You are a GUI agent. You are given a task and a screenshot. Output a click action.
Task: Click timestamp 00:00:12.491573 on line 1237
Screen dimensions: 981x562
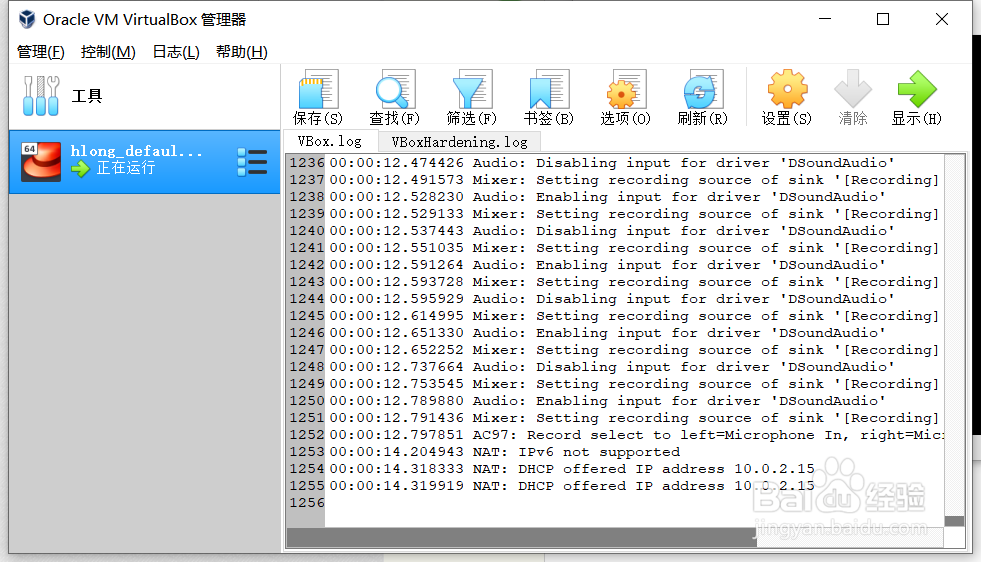[397, 180]
